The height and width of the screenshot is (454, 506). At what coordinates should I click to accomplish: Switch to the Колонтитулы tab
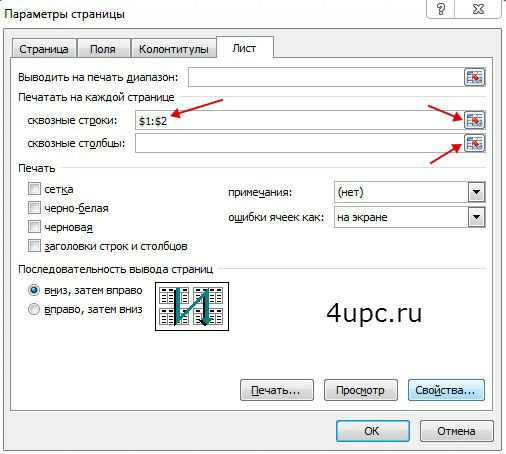point(174,49)
